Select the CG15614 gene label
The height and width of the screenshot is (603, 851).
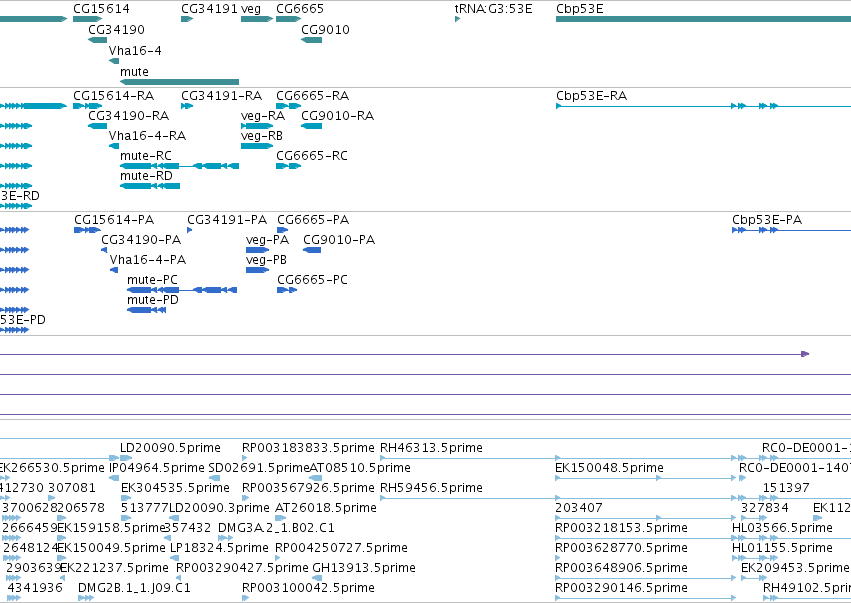pos(101,9)
